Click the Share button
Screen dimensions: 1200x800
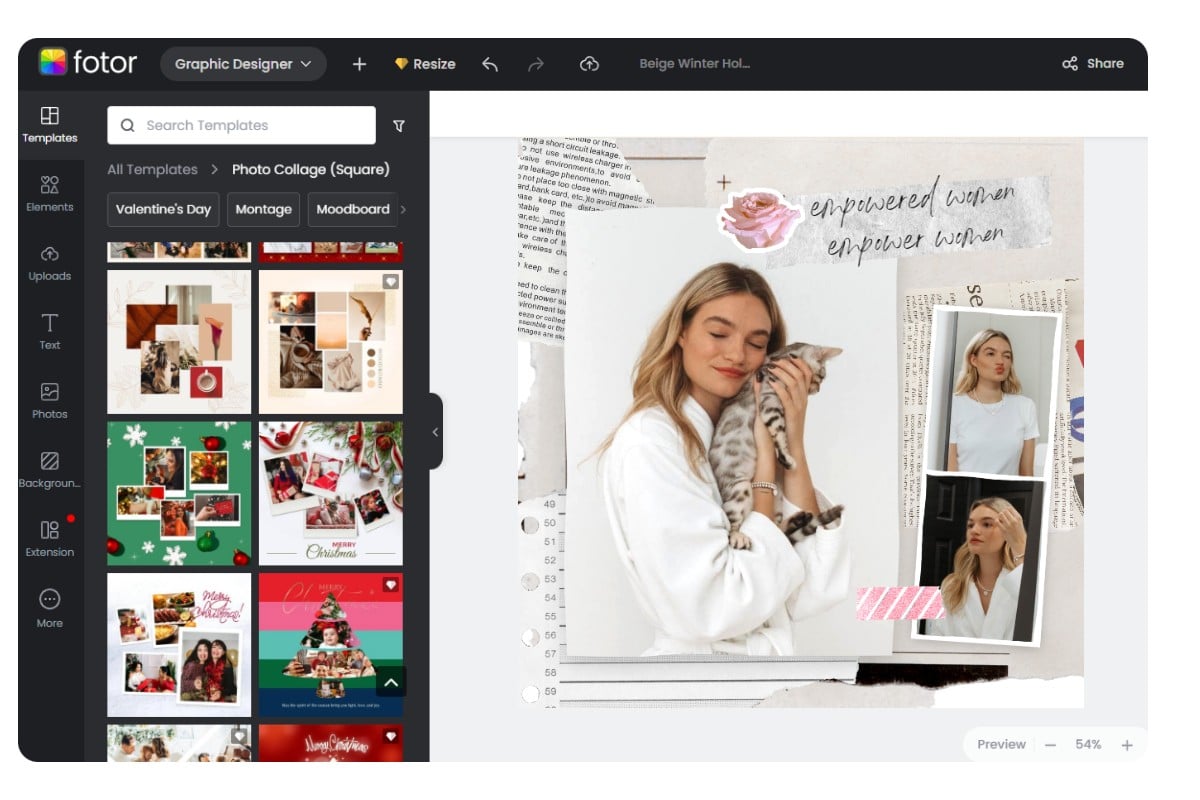[1093, 63]
